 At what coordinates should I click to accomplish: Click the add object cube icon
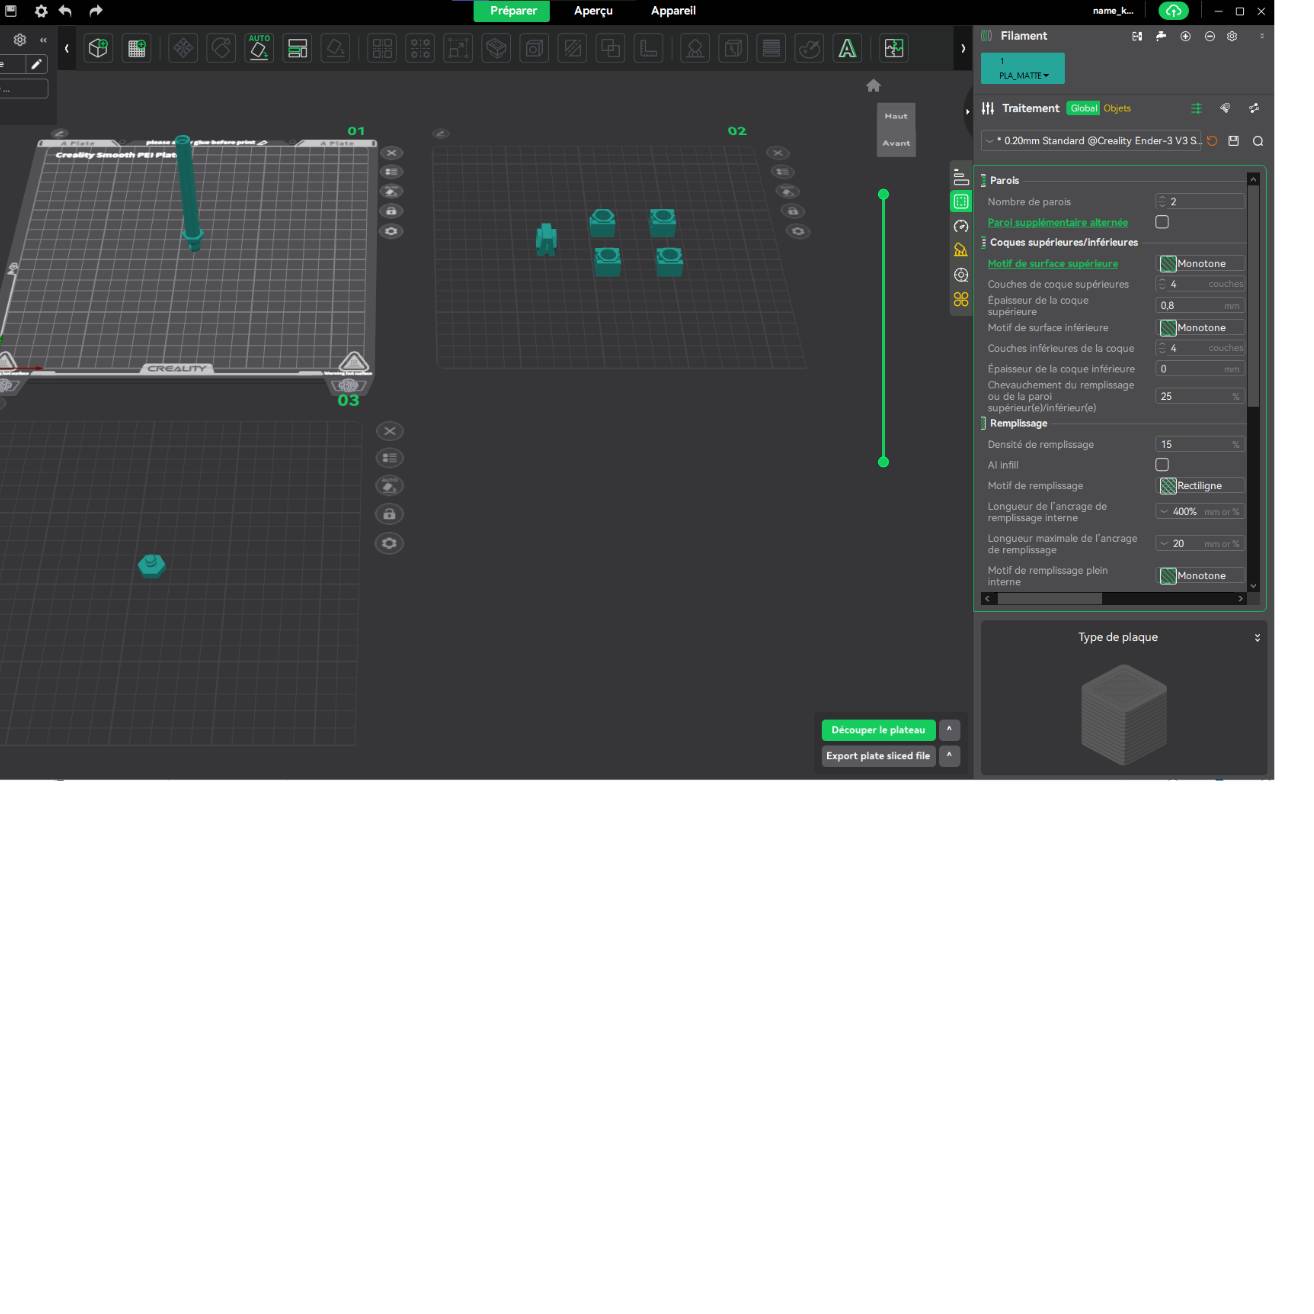[x=98, y=48]
